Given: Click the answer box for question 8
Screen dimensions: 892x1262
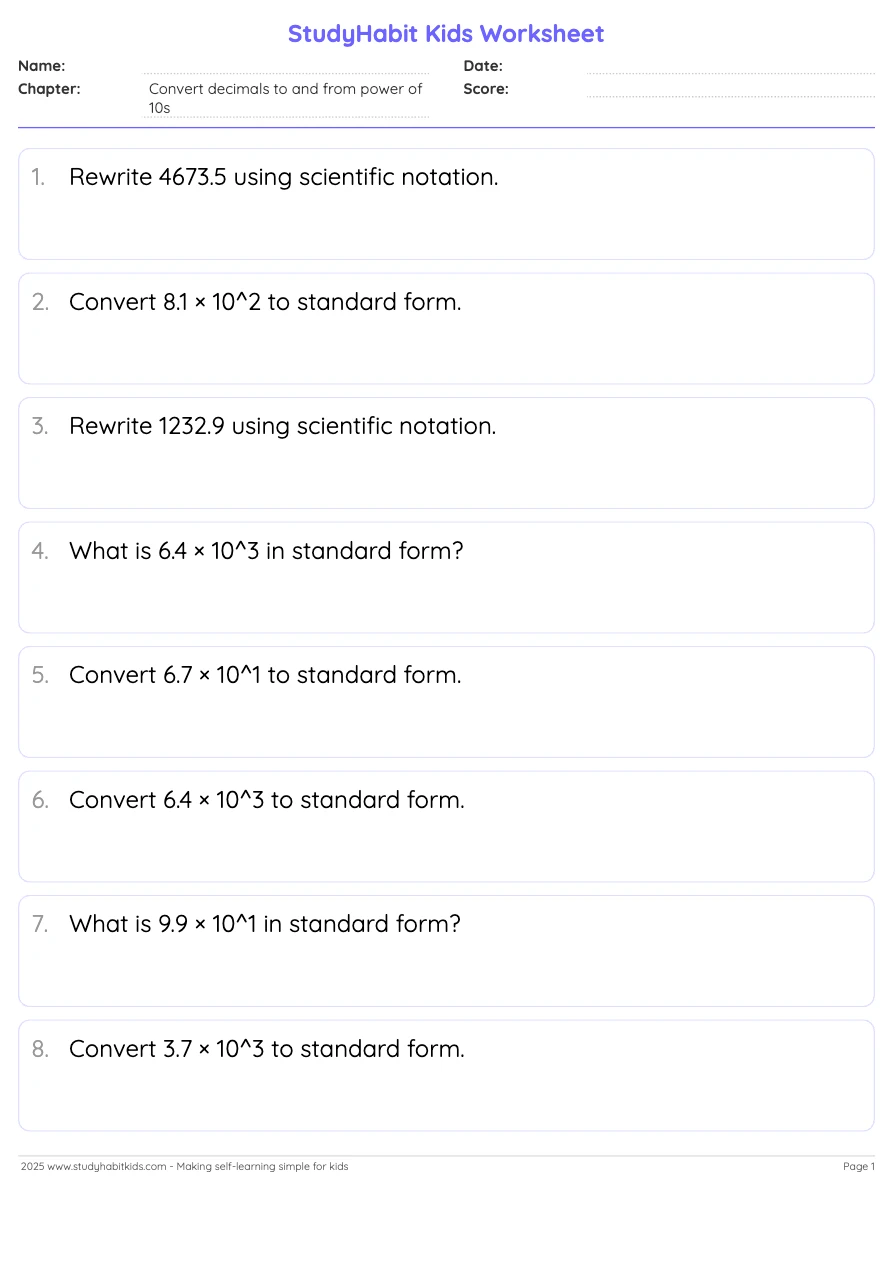Looking at the screenshot, I should tap(446, 1098).
